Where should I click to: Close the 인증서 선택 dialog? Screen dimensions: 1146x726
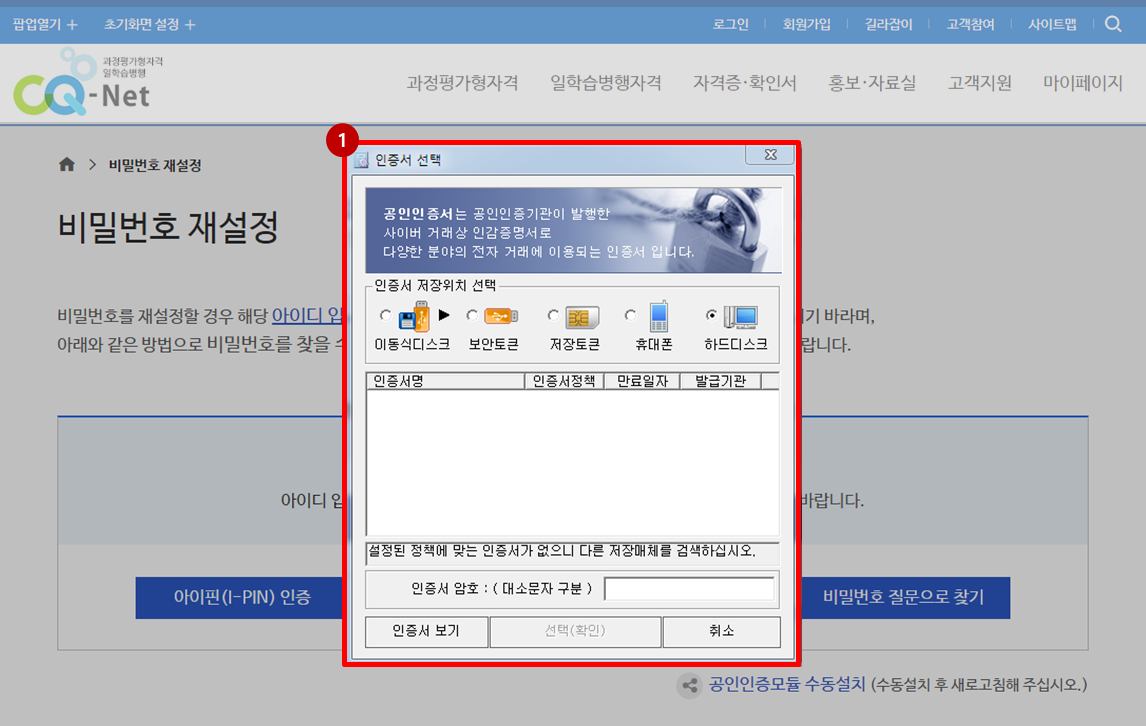point(770,154)
